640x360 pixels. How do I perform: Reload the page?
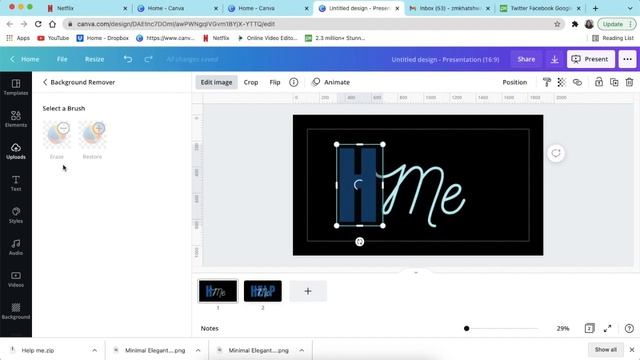(x=38, y=24)
